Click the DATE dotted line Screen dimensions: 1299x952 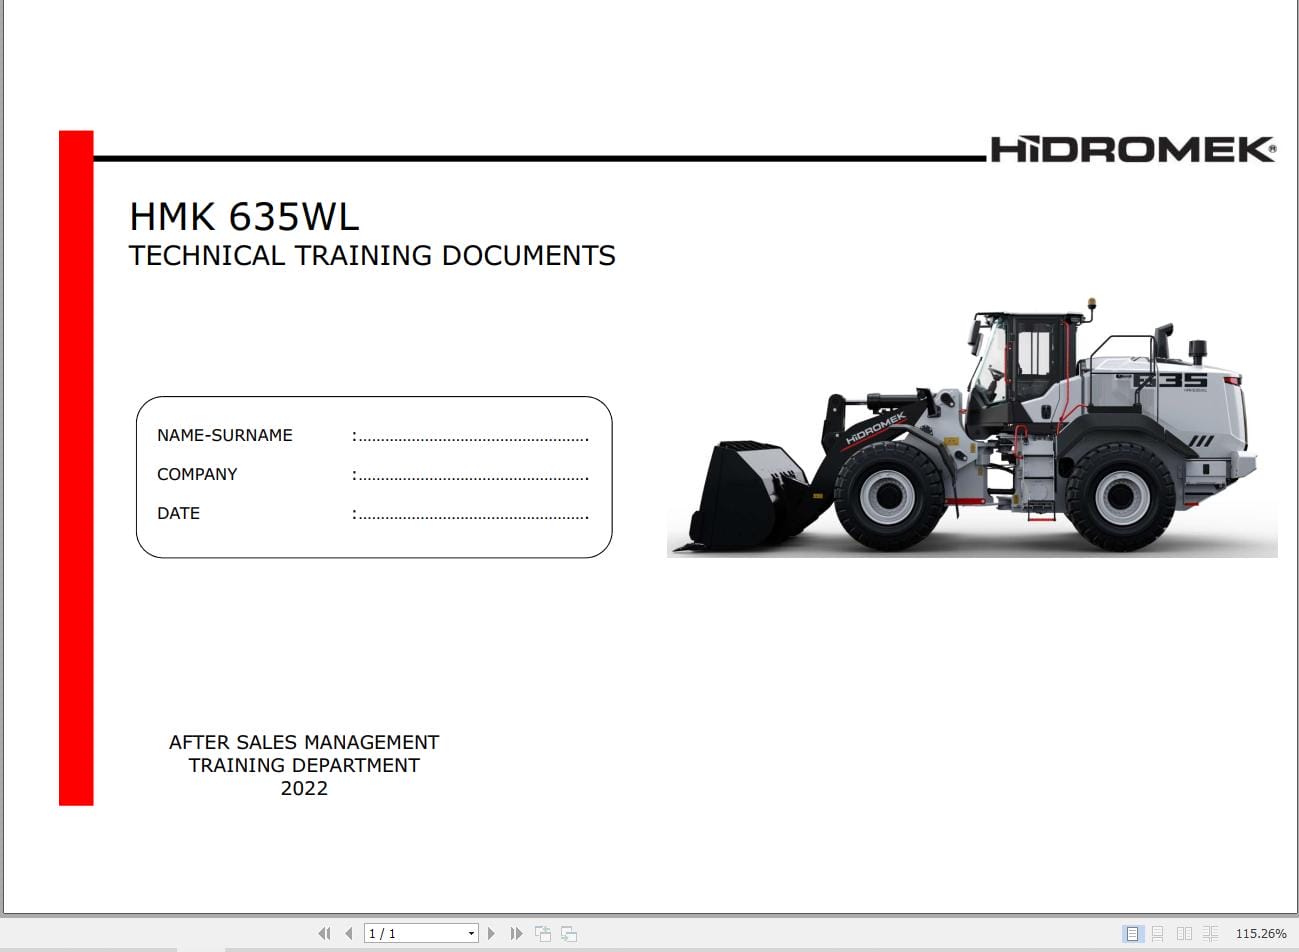470,515
